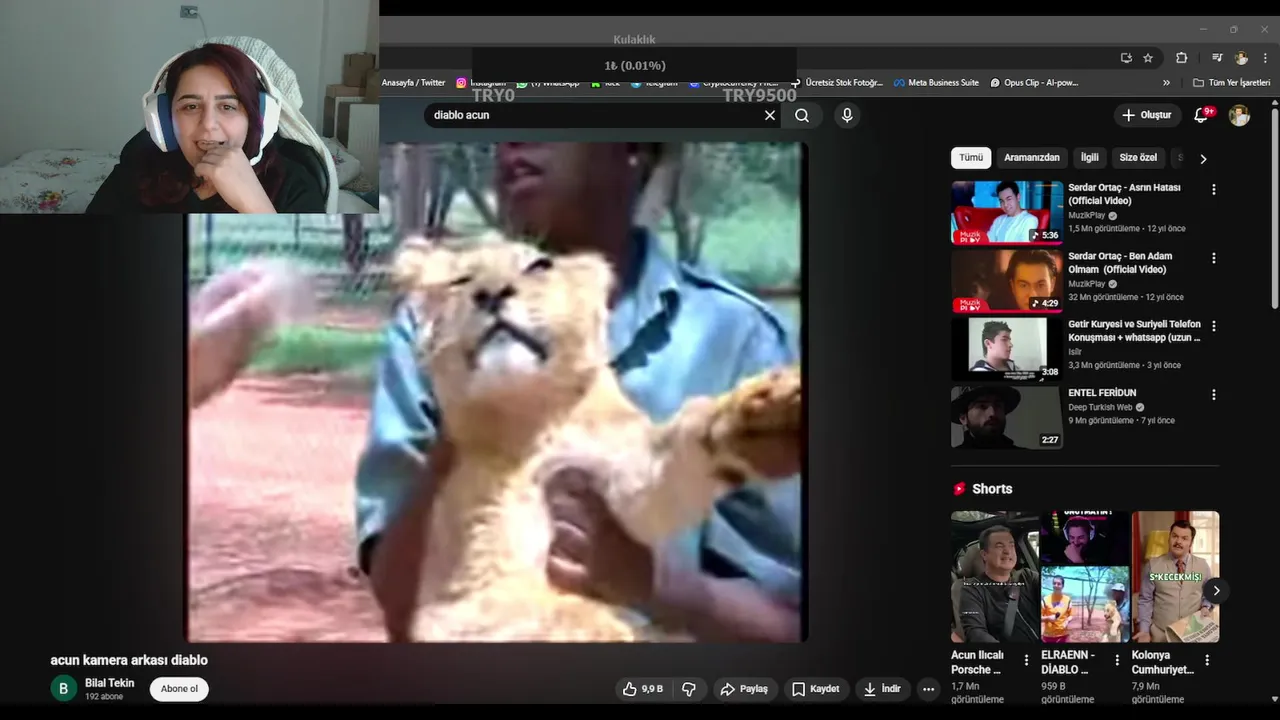This screenshot has height=720, width=1280.
Task: Expand hidden bookmarks with double chevron
Action: pos(1166,83)
